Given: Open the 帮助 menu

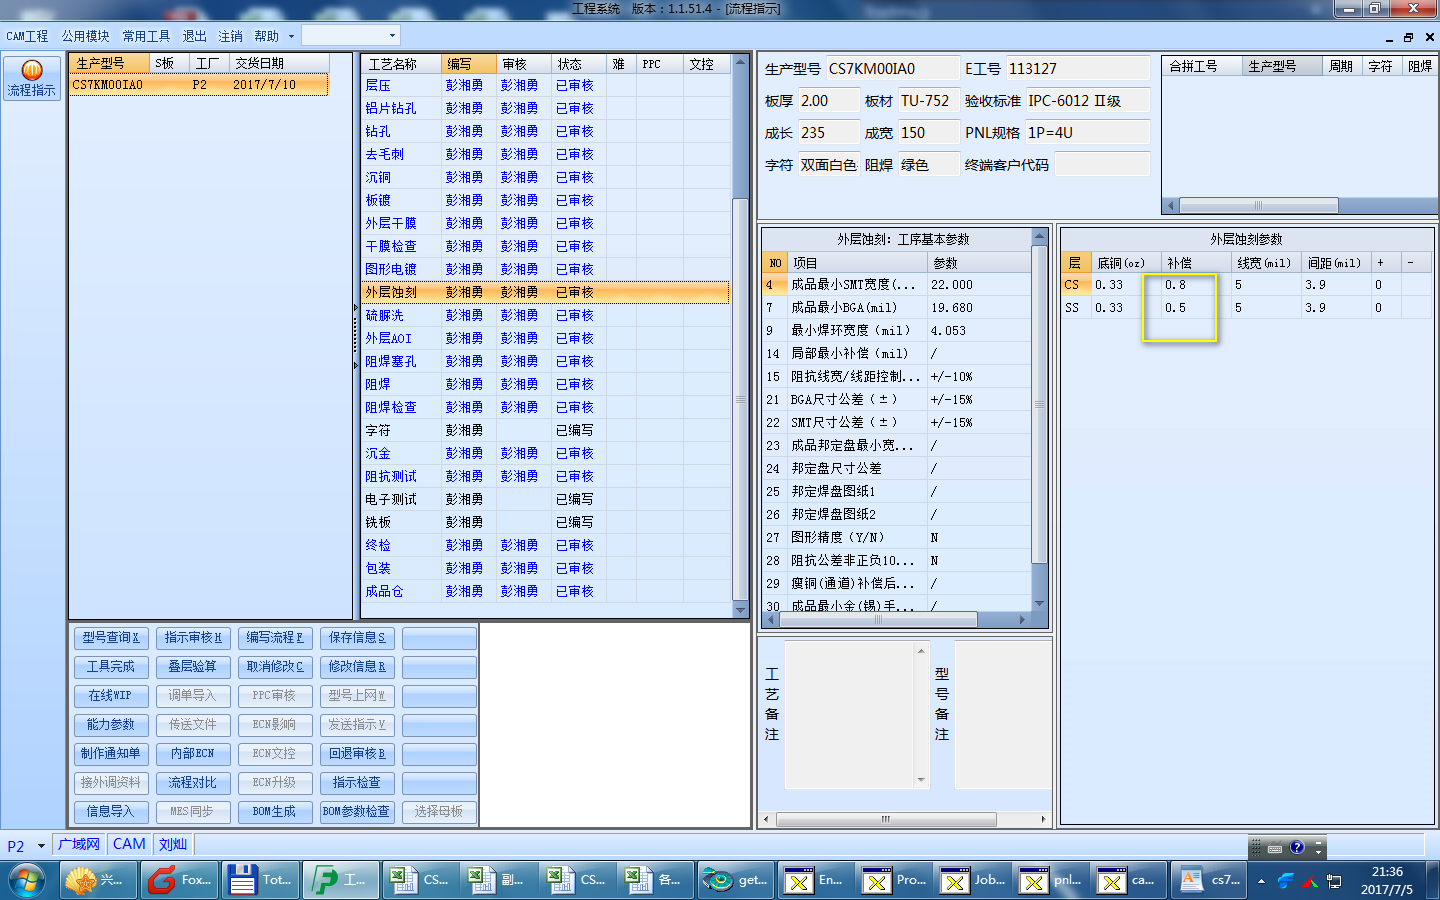Looking at the screenshot, I should pos(266,36).
